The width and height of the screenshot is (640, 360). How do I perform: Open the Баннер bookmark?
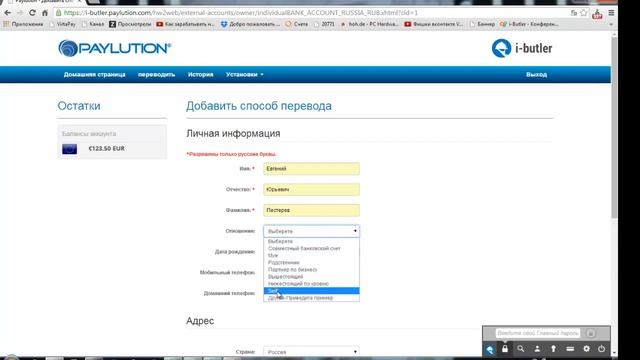point(482,24)
